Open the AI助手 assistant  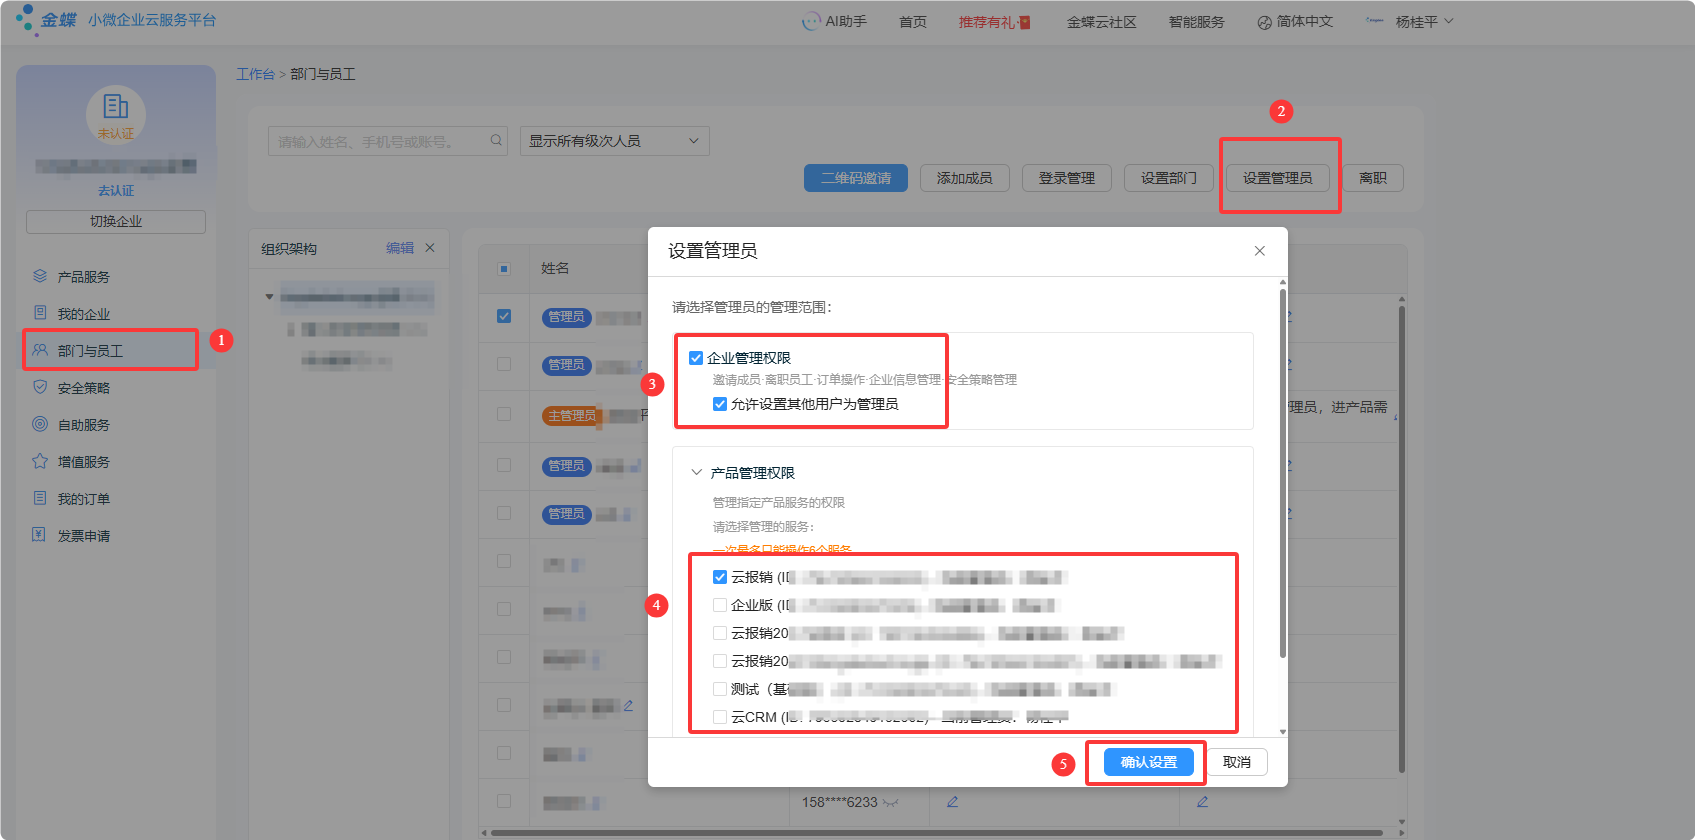click(x=834, y=21)
